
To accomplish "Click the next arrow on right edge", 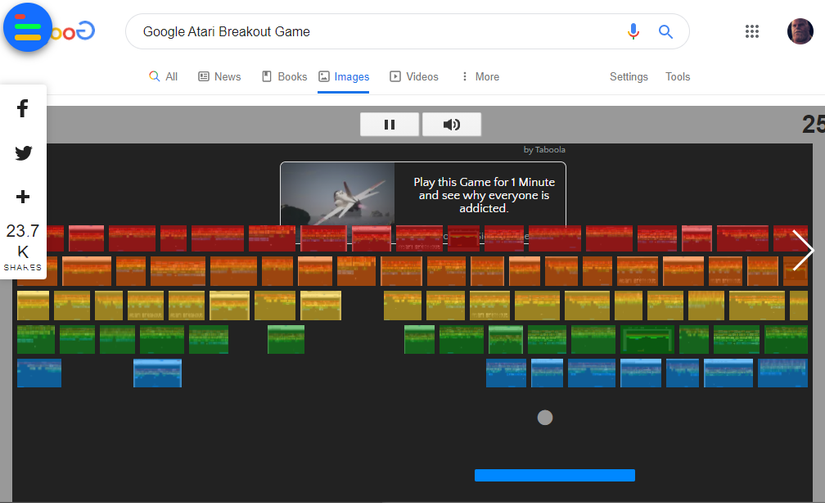I will [x=803, y=250].
